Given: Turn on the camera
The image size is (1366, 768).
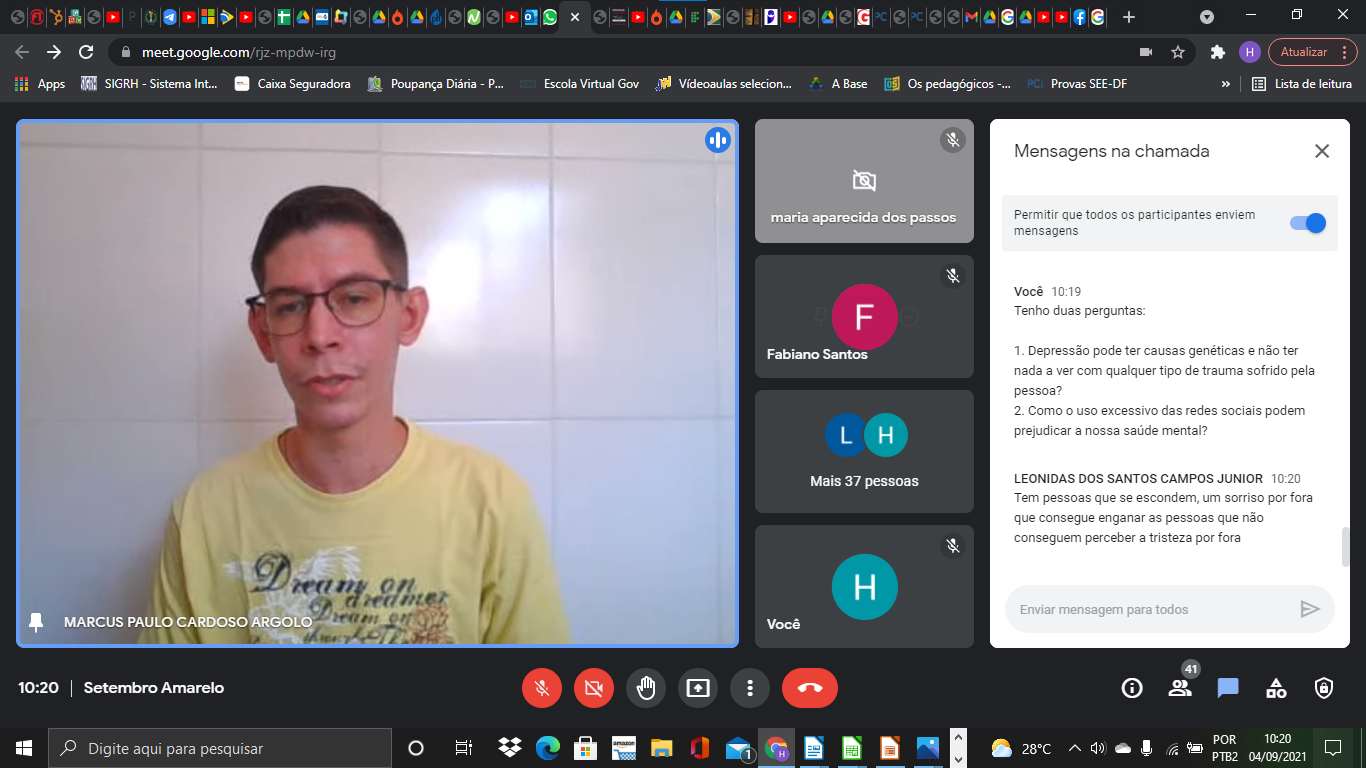Looking at the screenshot, I should [x=594, y=688].
